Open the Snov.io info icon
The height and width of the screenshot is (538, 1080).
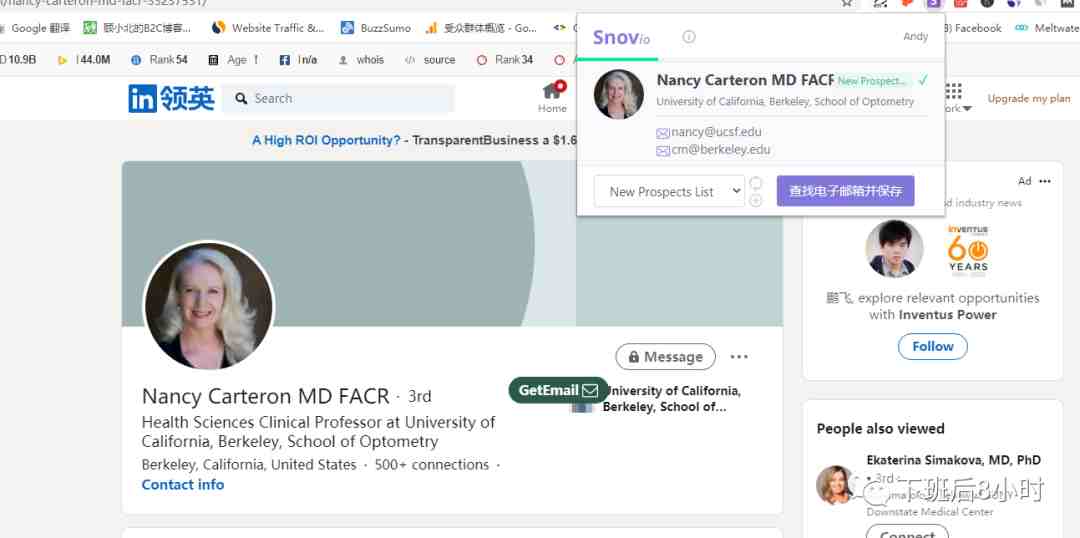click(689, 37)
